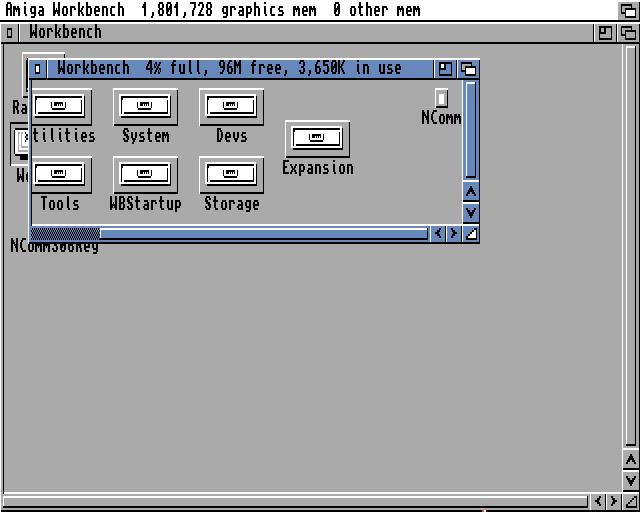Click the gray Workbench window title

point(65,32)
